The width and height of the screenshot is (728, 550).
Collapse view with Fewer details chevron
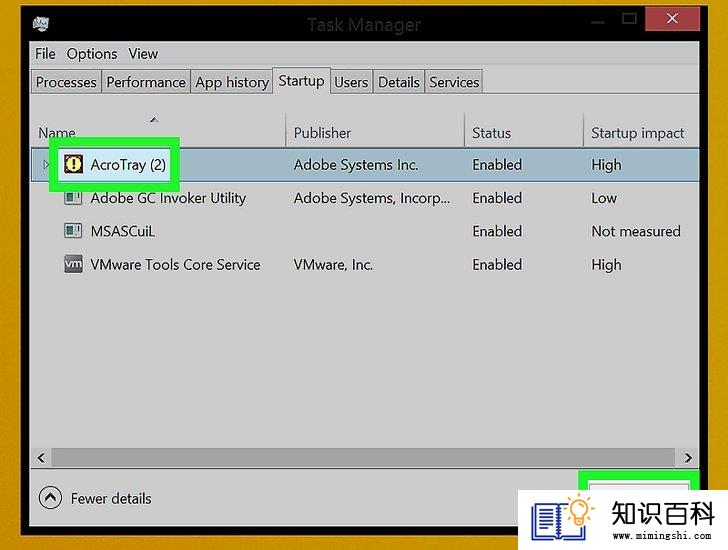(50, 498)
